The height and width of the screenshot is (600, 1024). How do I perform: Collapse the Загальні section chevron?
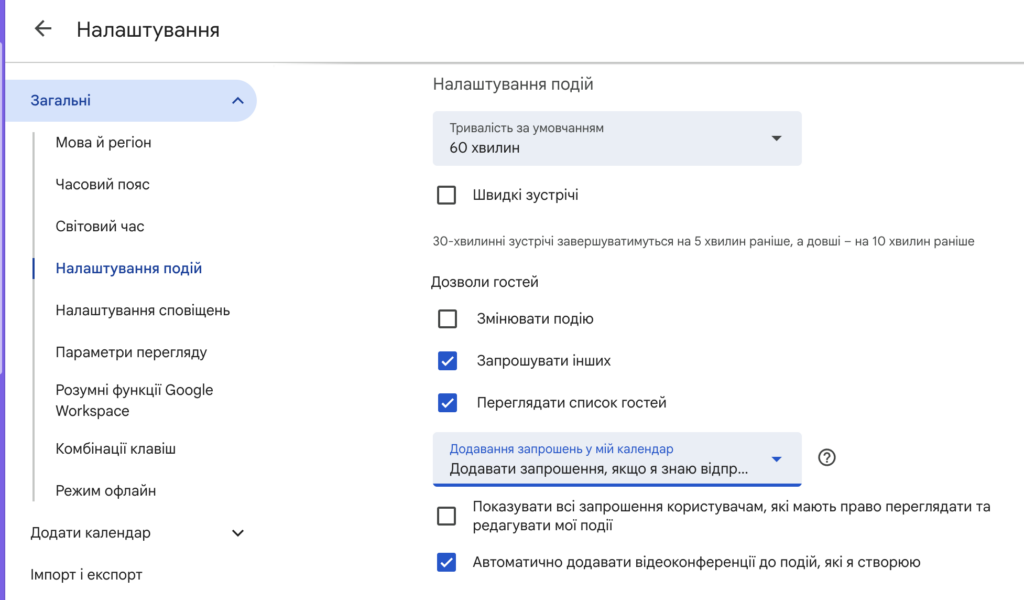tap(238, 101)
